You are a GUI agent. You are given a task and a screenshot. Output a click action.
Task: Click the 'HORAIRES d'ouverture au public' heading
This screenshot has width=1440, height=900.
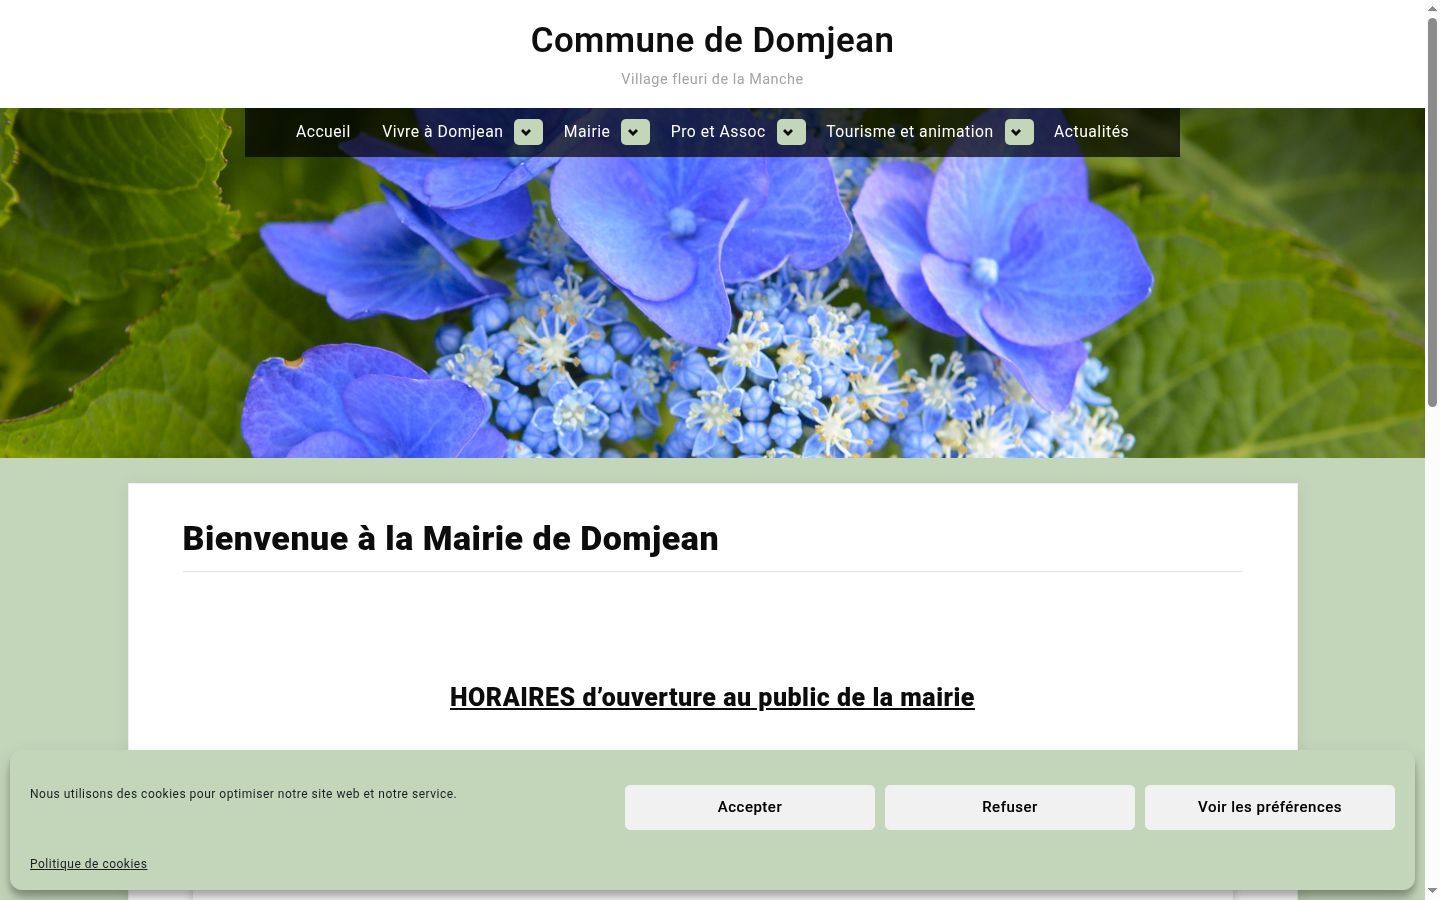712,697
